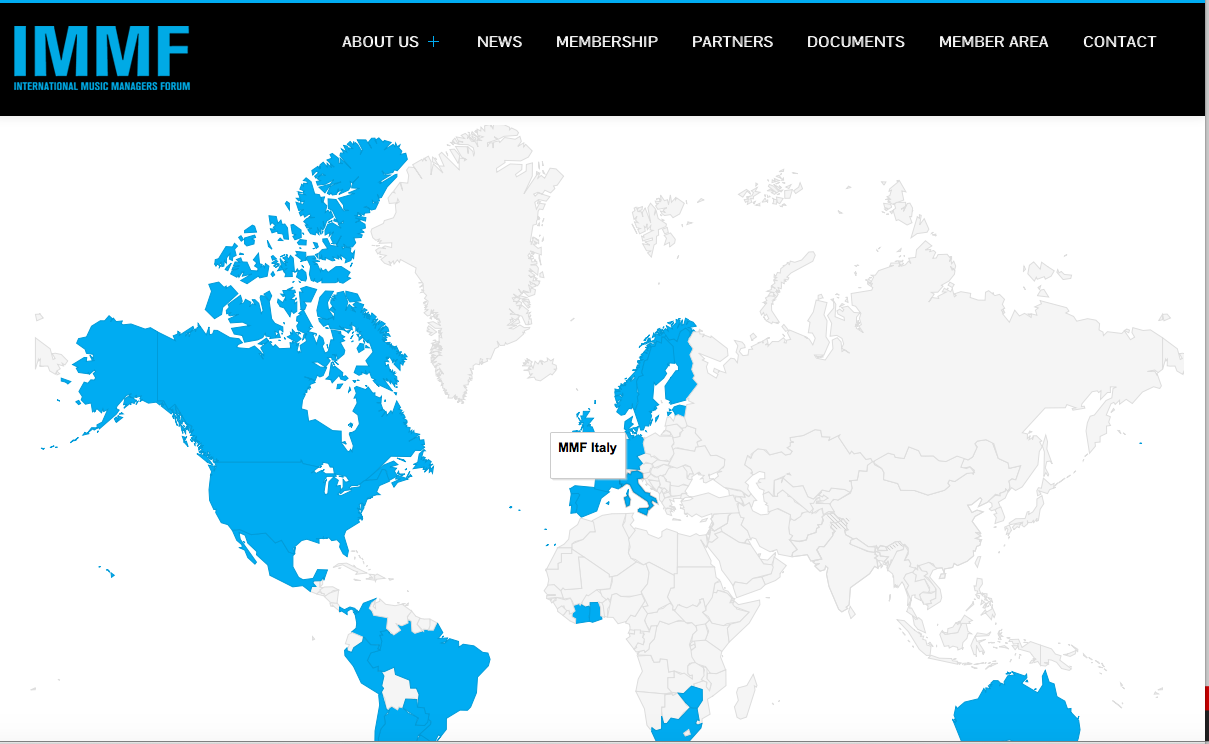The image size is (1209, 744).
Task: Open the Documents section
Action: pos(855,42)
